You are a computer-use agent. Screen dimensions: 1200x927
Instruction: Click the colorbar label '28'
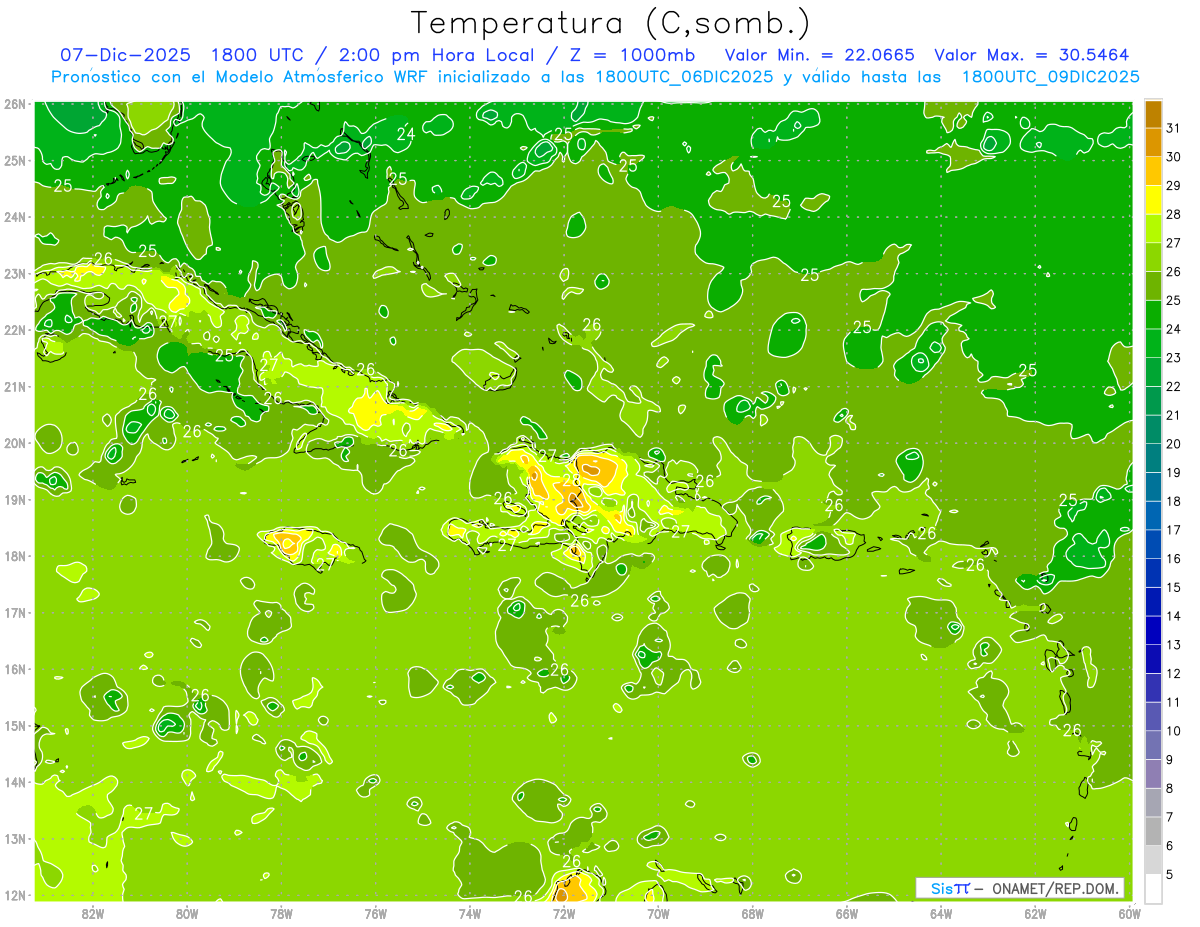tap(1173, 215)
